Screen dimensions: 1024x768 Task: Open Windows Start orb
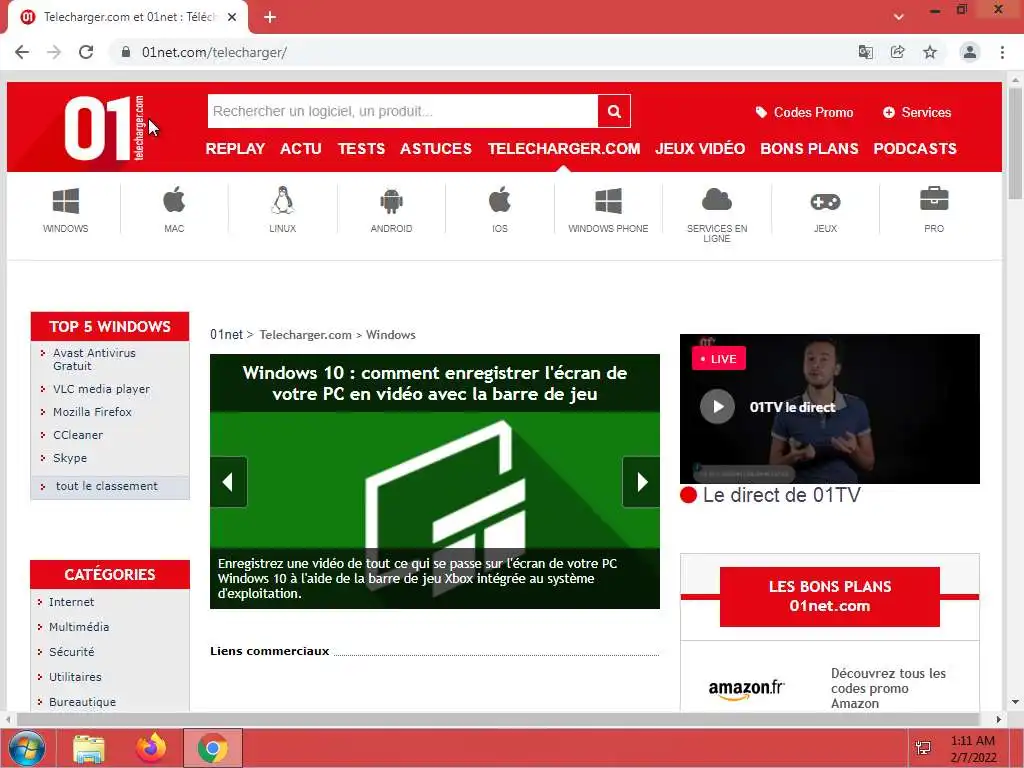coord(27,748)
